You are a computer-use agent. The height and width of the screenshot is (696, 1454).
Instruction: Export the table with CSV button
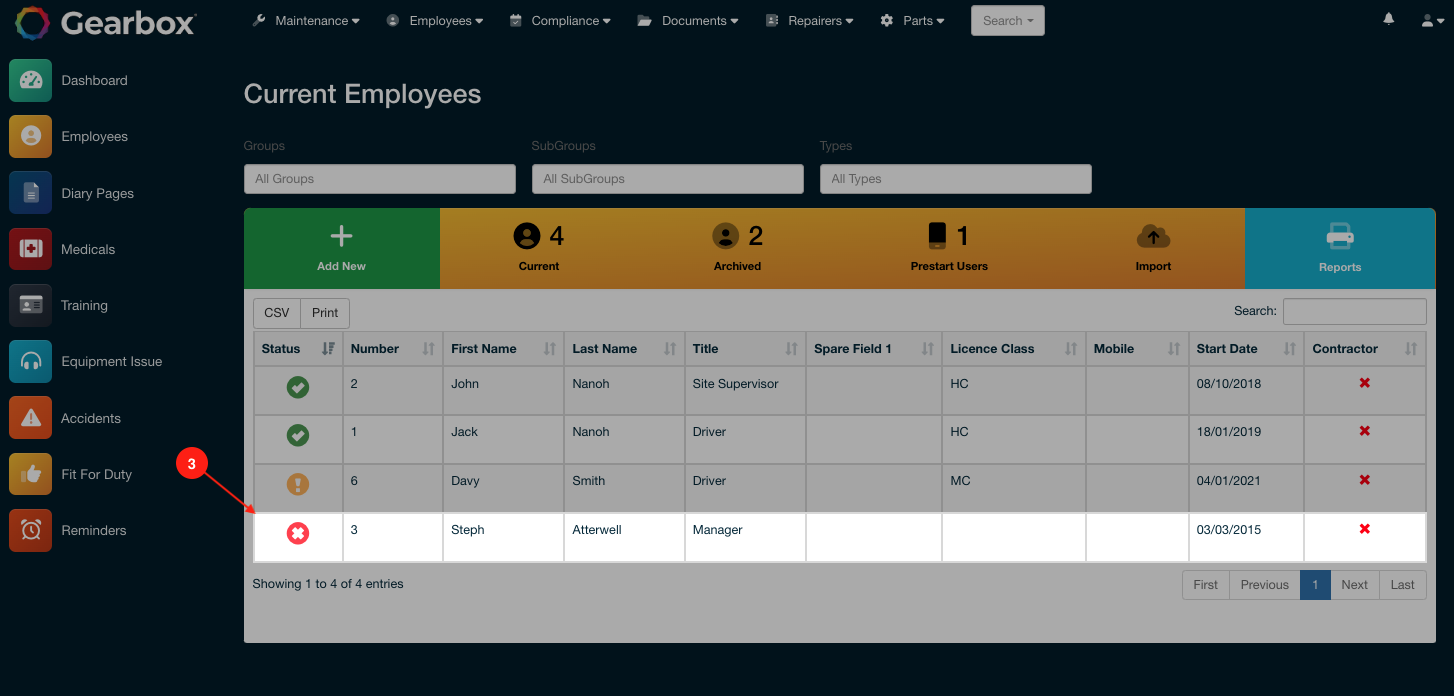coord(277,313)
